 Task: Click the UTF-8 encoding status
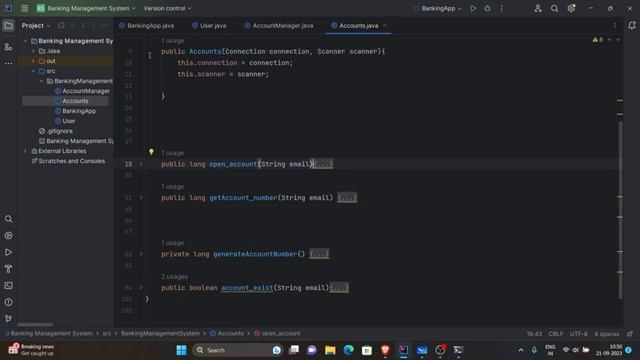click(x=578, y=333)
